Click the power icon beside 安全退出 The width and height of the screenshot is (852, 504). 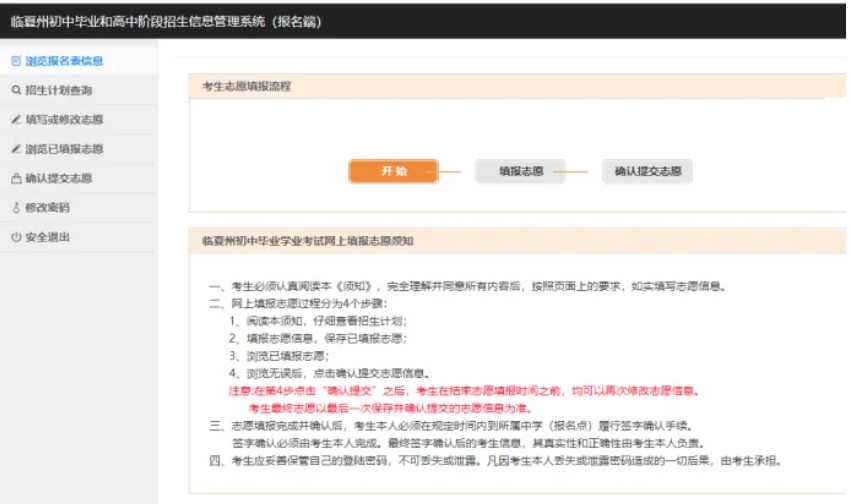pos(15,237)
